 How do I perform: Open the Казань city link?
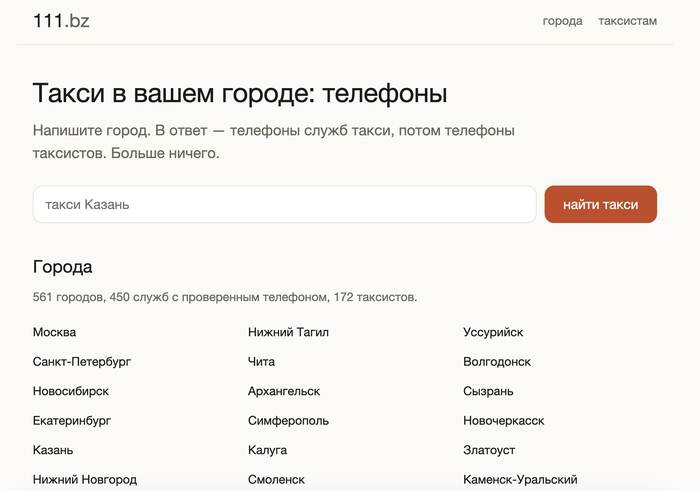click(x=53, y=450)
